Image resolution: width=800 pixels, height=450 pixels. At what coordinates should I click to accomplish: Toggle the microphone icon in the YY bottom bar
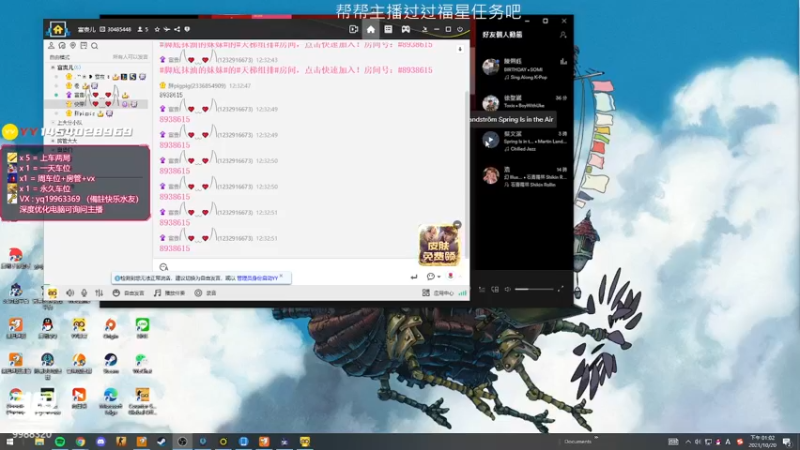pyautogui.click(x=84, y=293)
